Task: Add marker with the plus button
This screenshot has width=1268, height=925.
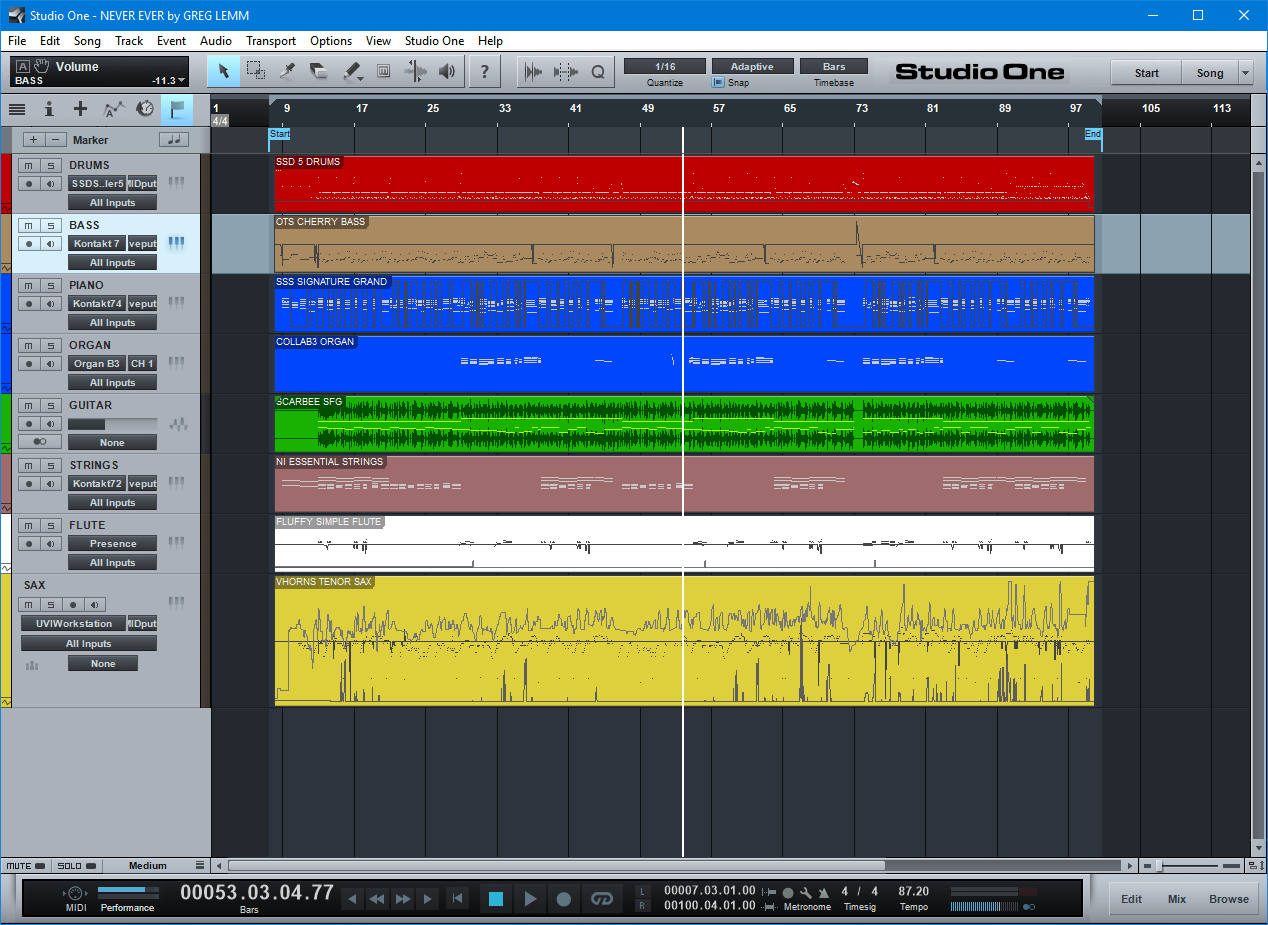Action: click(34, 140)
